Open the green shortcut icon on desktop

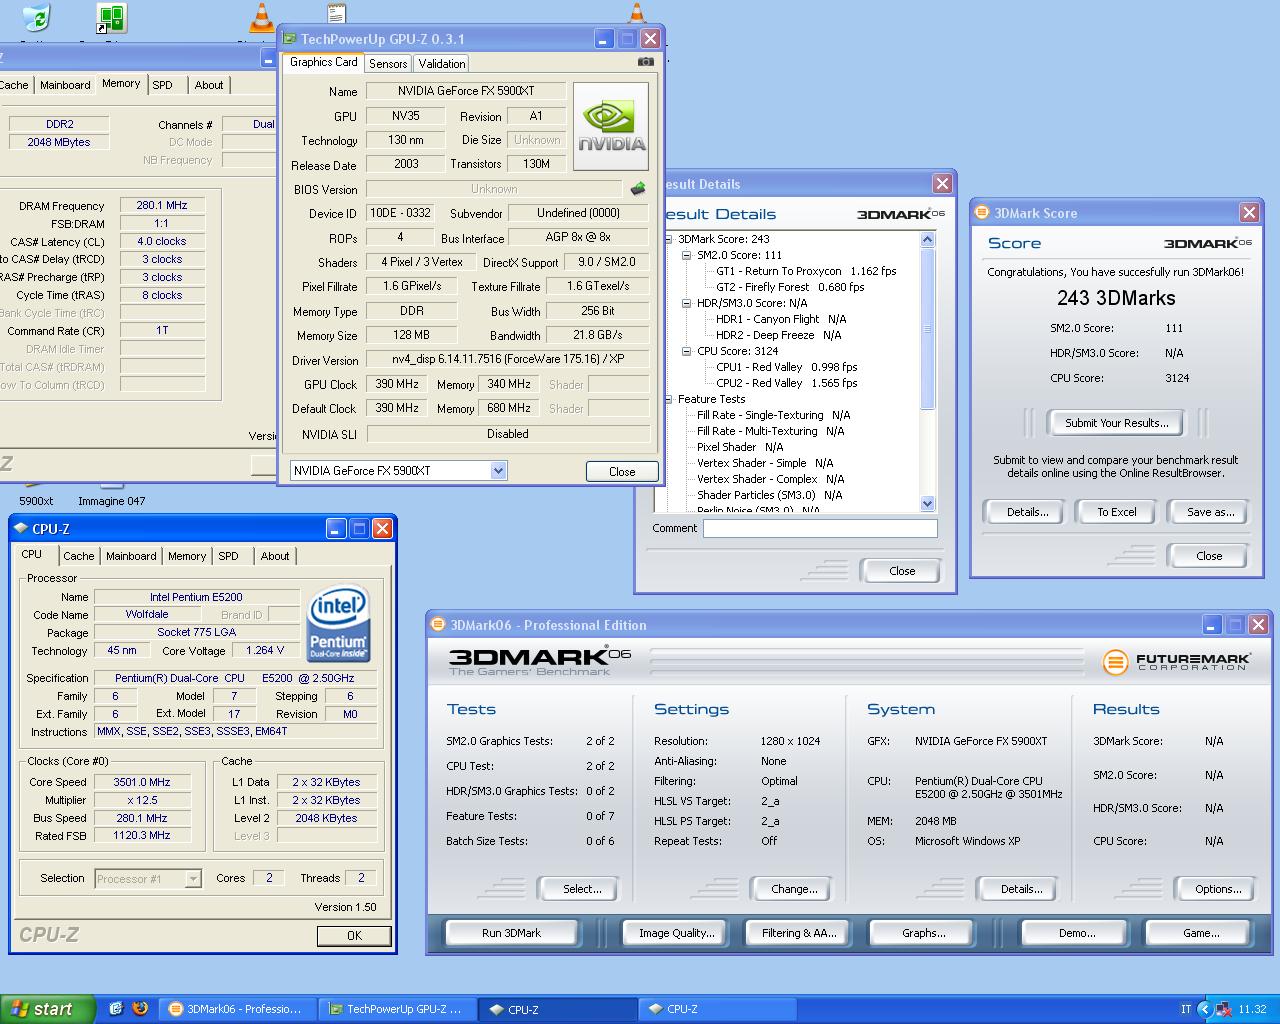(x=111, y=18)
